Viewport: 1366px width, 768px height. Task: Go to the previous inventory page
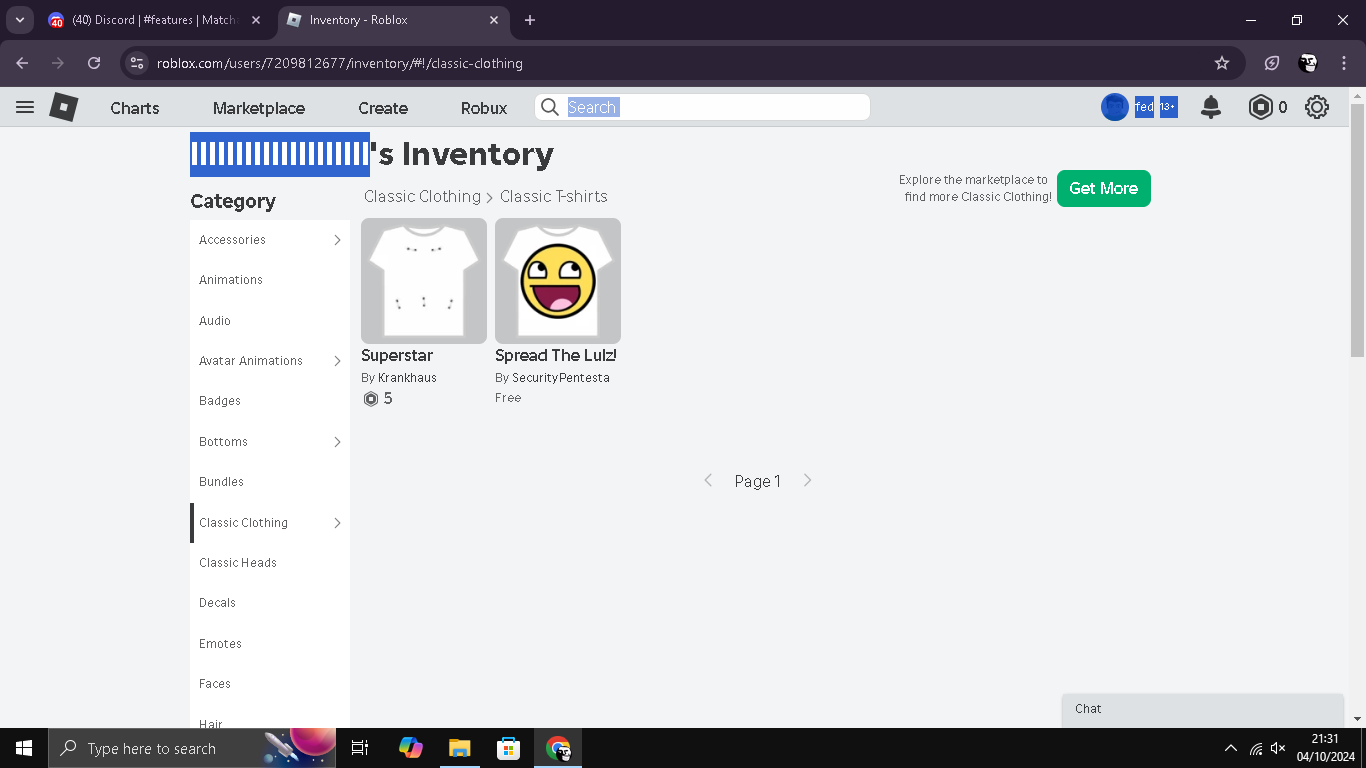pos(708,481)
